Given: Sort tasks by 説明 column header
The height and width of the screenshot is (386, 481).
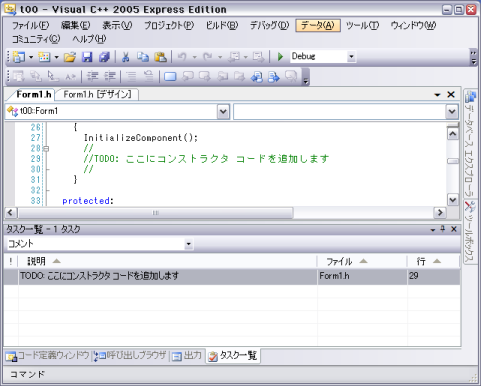Looking at the screenshot, I should pos(167,261).
